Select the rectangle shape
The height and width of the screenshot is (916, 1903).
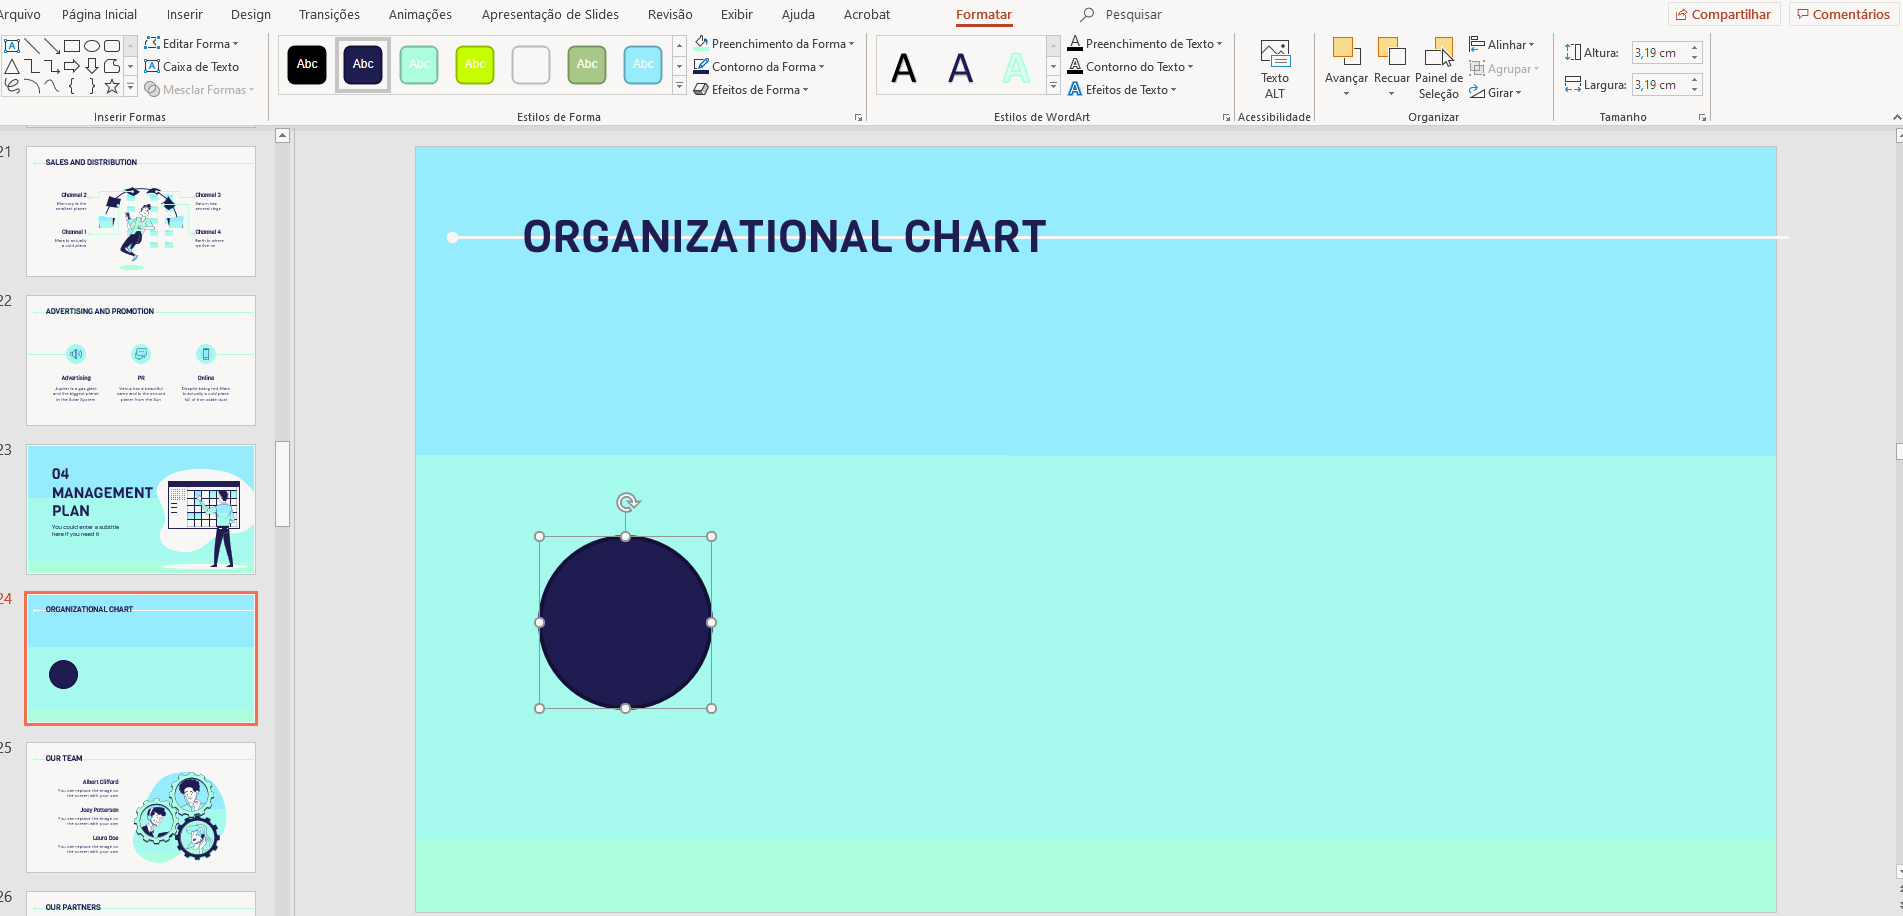[x=72, y=46]
